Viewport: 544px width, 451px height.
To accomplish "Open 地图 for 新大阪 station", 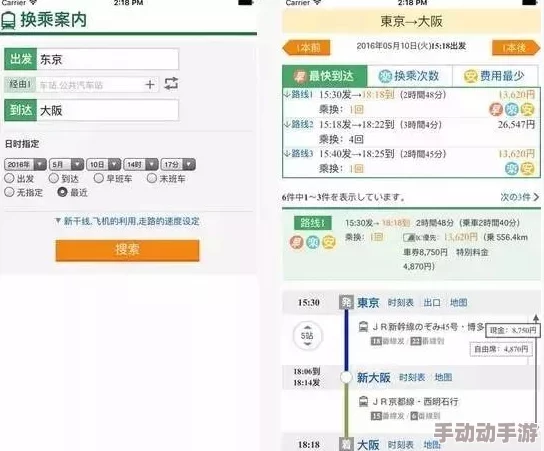I will 443,377.
